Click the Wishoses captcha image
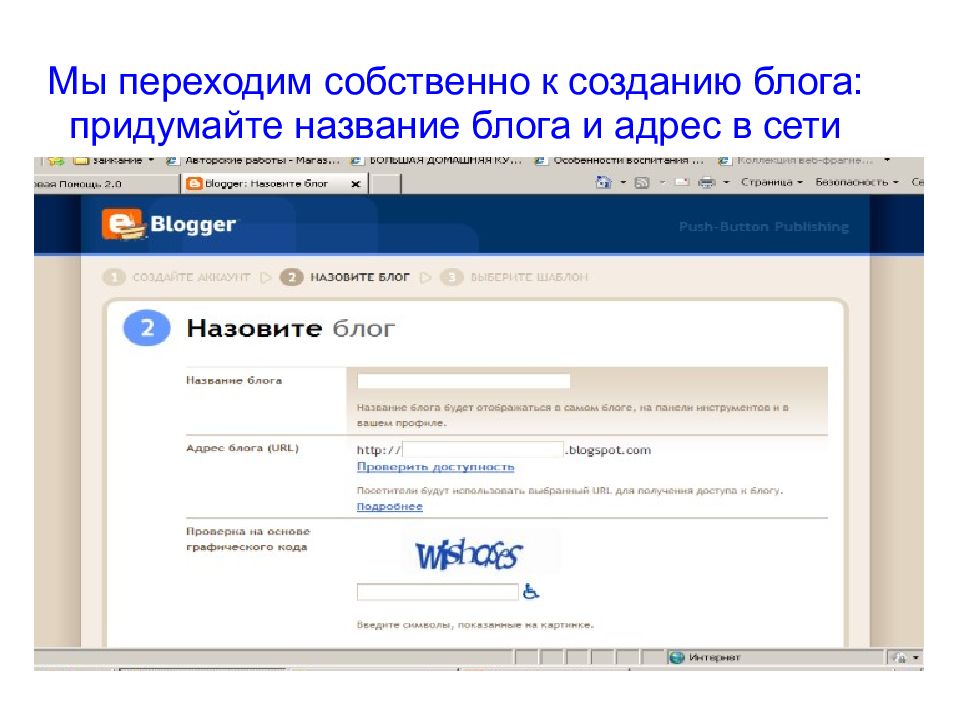The image size is (960, 720). click(x=469, y=552)
